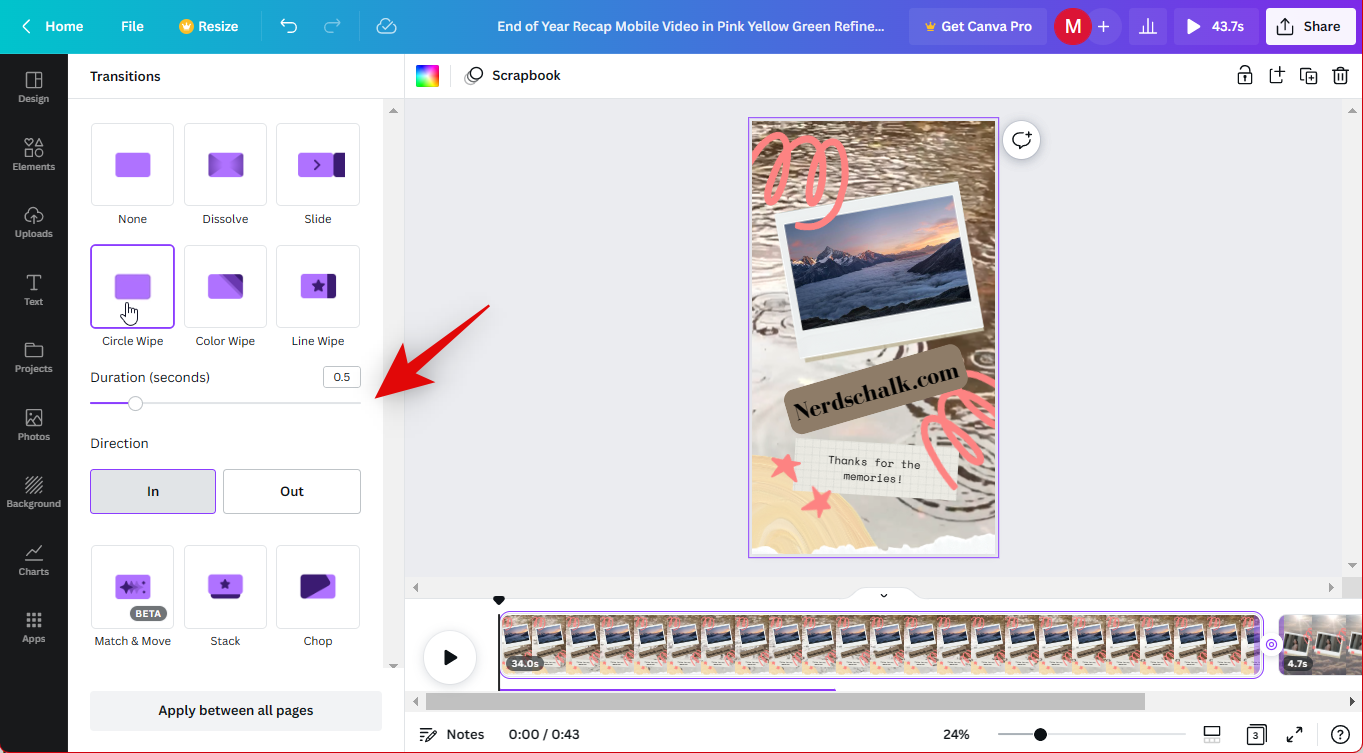Click the 24% zoom level

pos(956,734)
